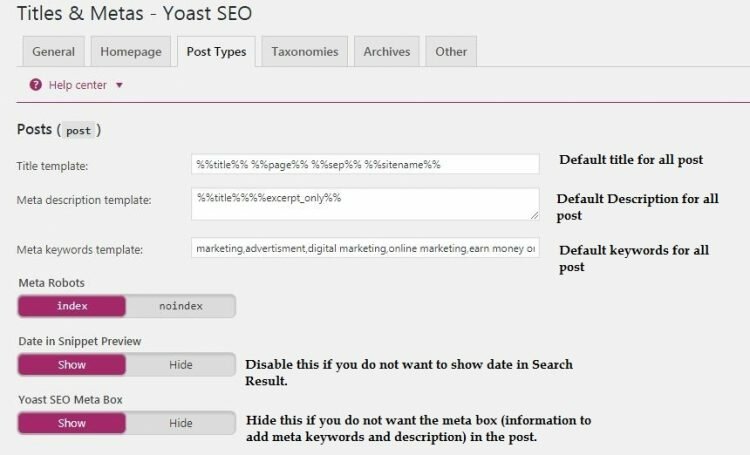Switch to the Other tab

tap(451, 51)
